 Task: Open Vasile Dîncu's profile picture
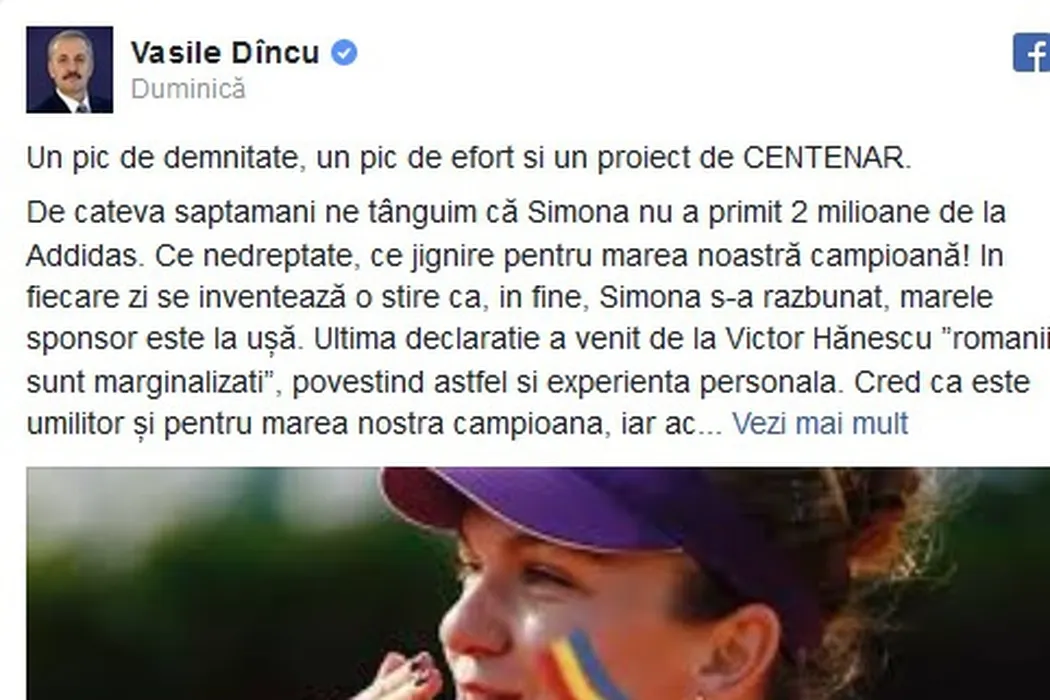pyautogui.click(x=70, y=70)
